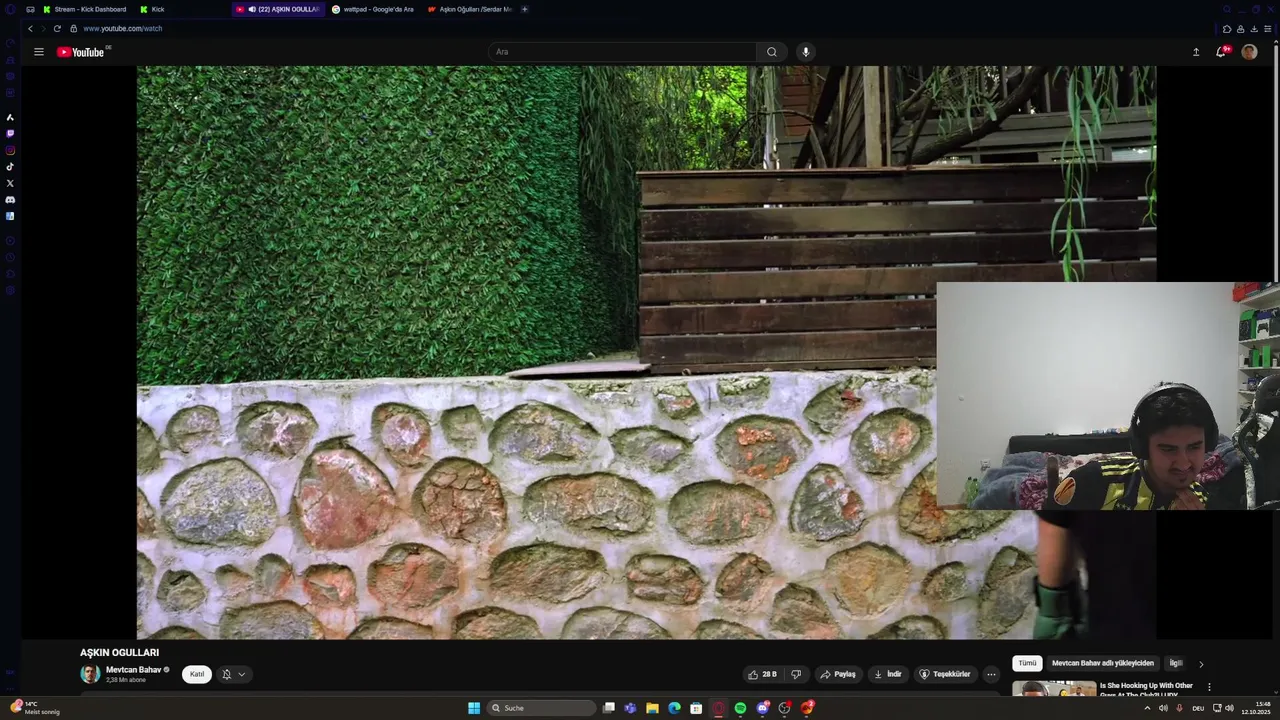Click the YouTube search magnifier button

[x=771, y=52]
